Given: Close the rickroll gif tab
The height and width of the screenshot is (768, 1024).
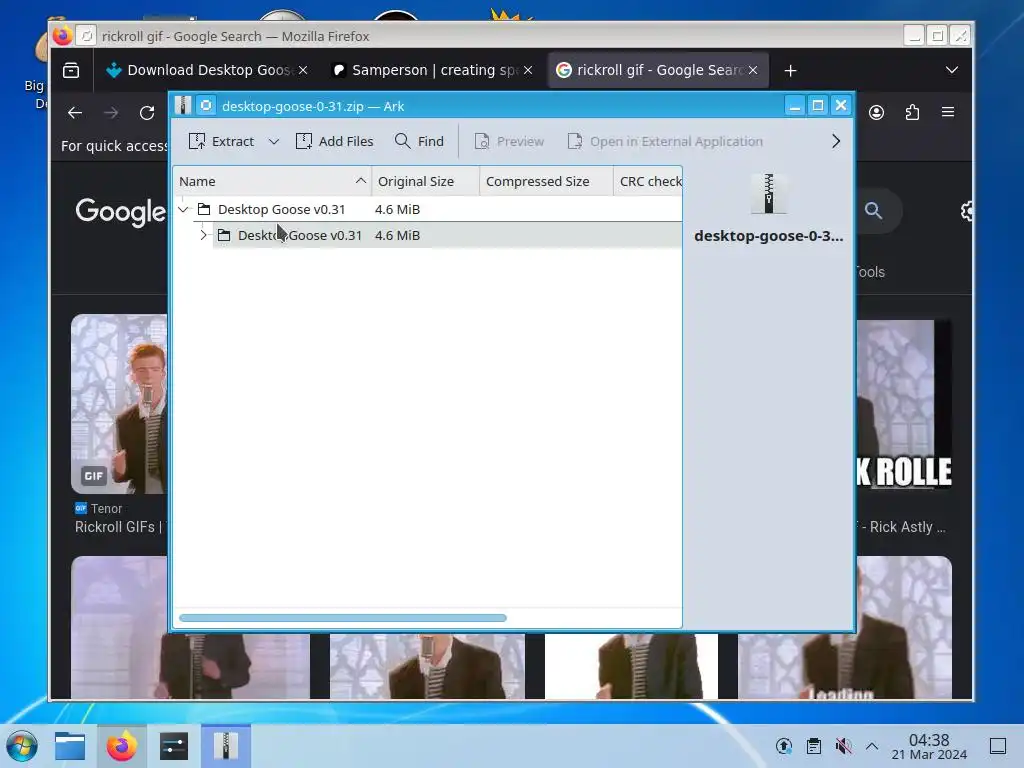Looking at the screenshot, I should (753, 70).
